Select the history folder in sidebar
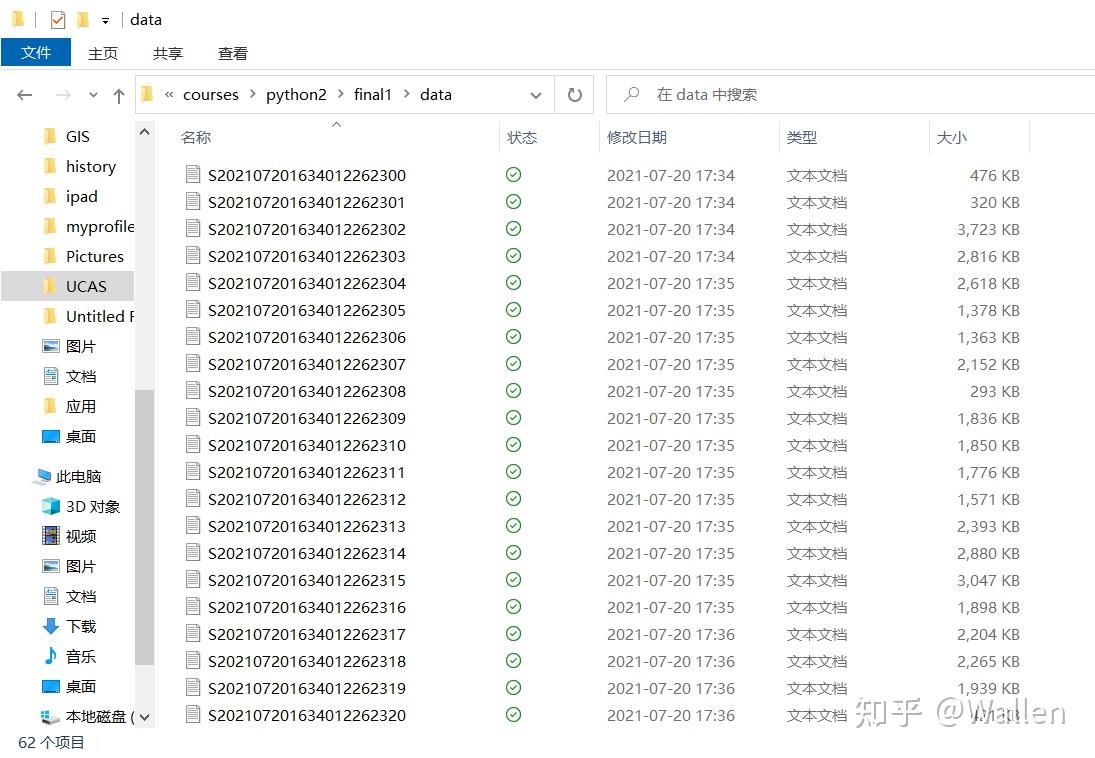This screenshot has width=1095, height=758. [91, 166]
